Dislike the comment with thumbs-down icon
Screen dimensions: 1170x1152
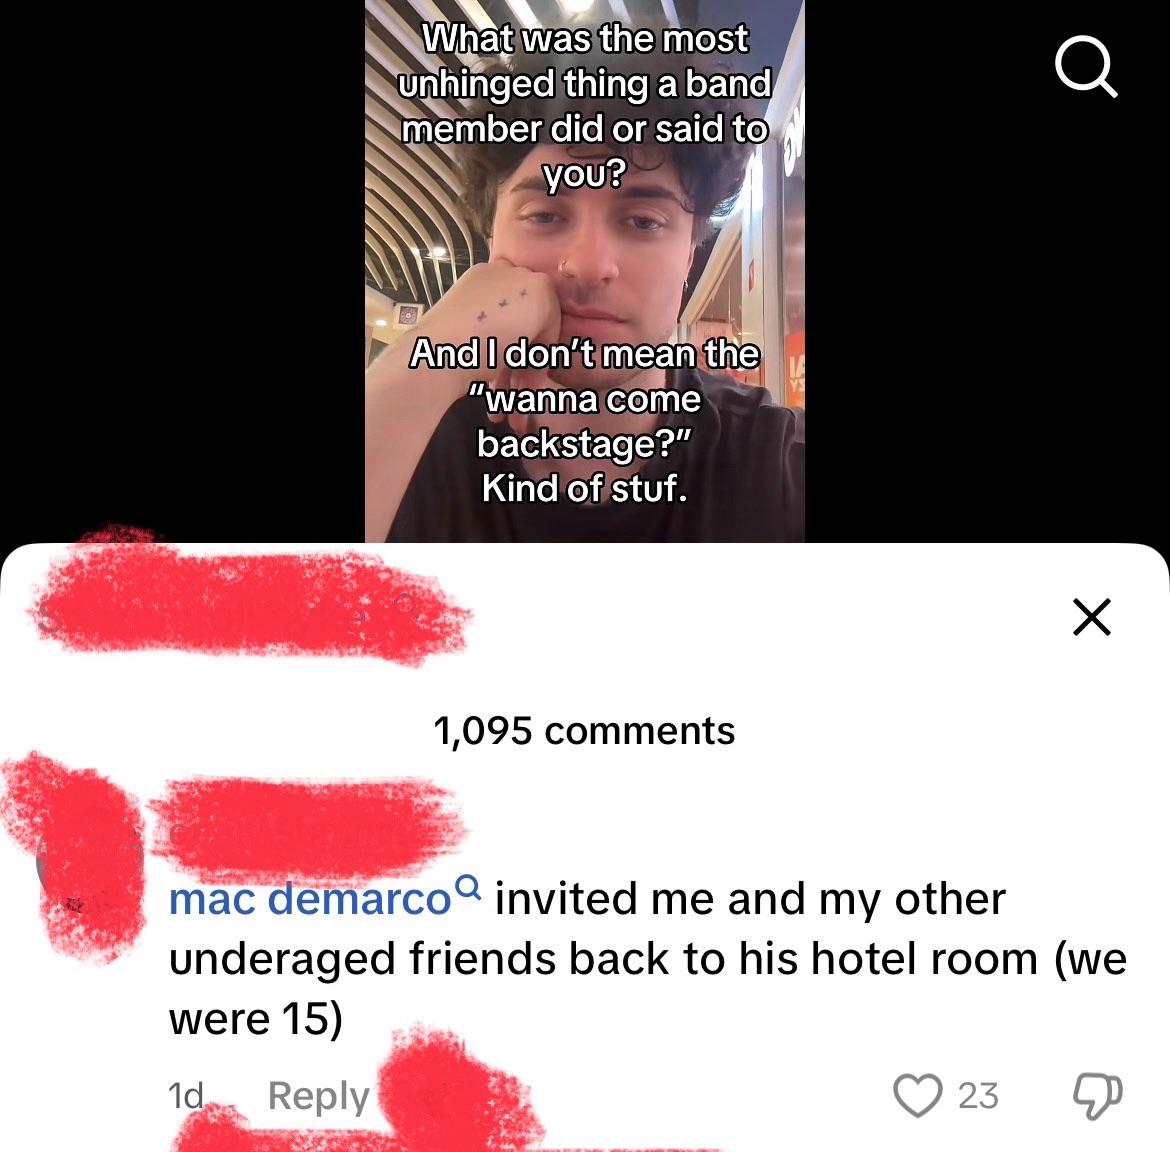coord(1097,1095)
